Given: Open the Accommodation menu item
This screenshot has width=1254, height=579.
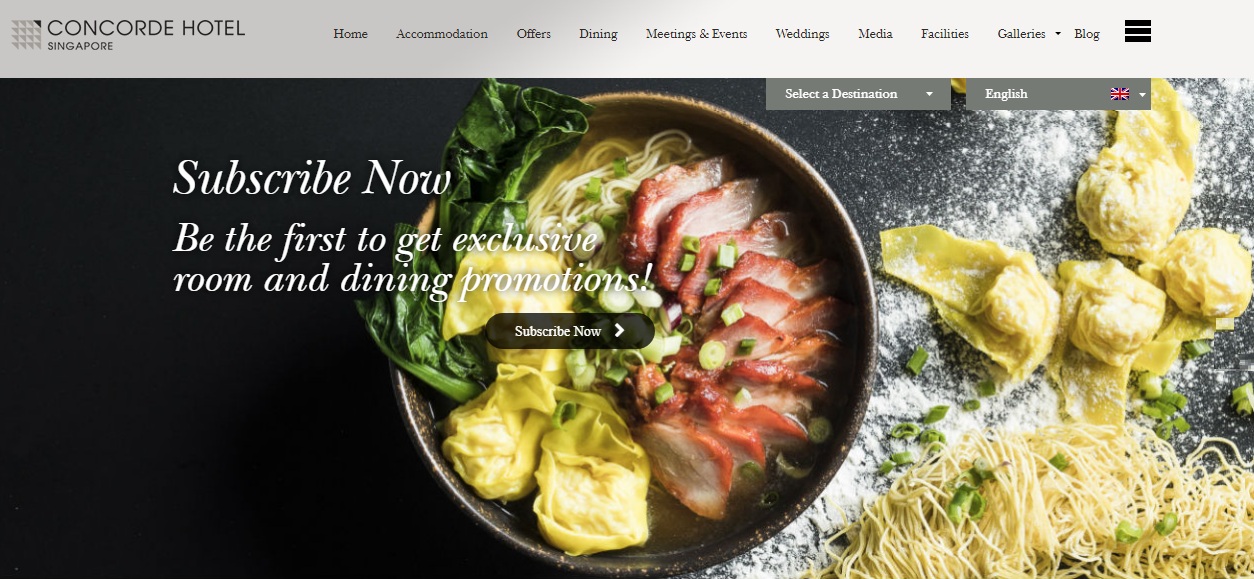Looking at the screenshot, I should point(442,34).
